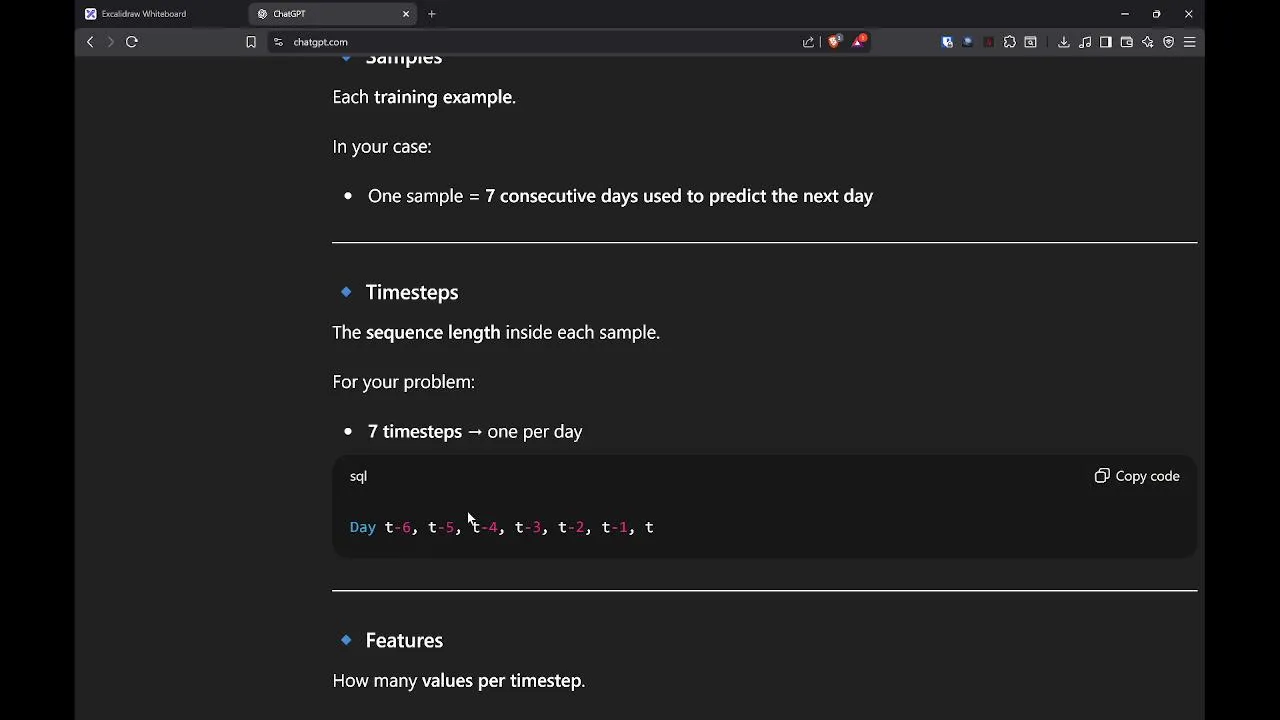Image resolution: width=1280 pixels, height=720 pixels.
Task: Open the browser hamburger main menu
Action: [x=1190, y=42]
